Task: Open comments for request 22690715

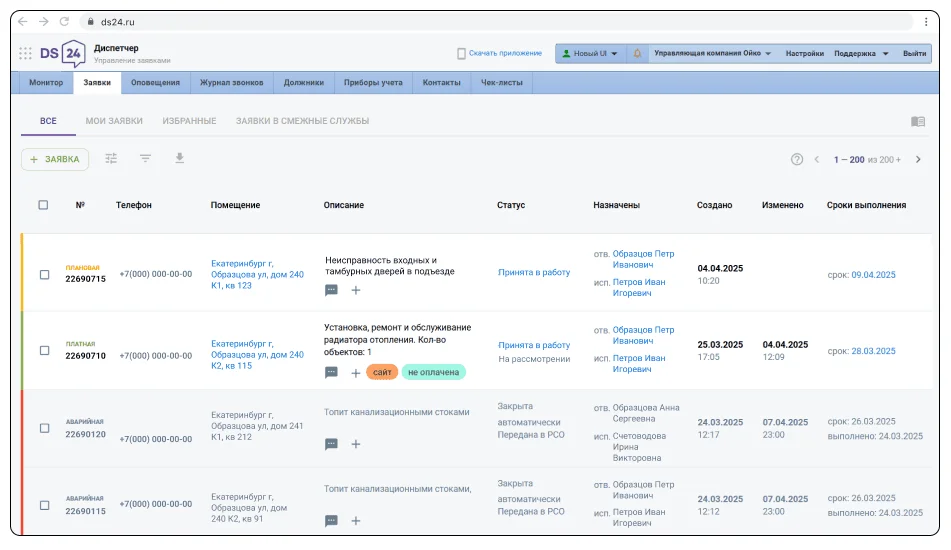Action: (331, 290)
